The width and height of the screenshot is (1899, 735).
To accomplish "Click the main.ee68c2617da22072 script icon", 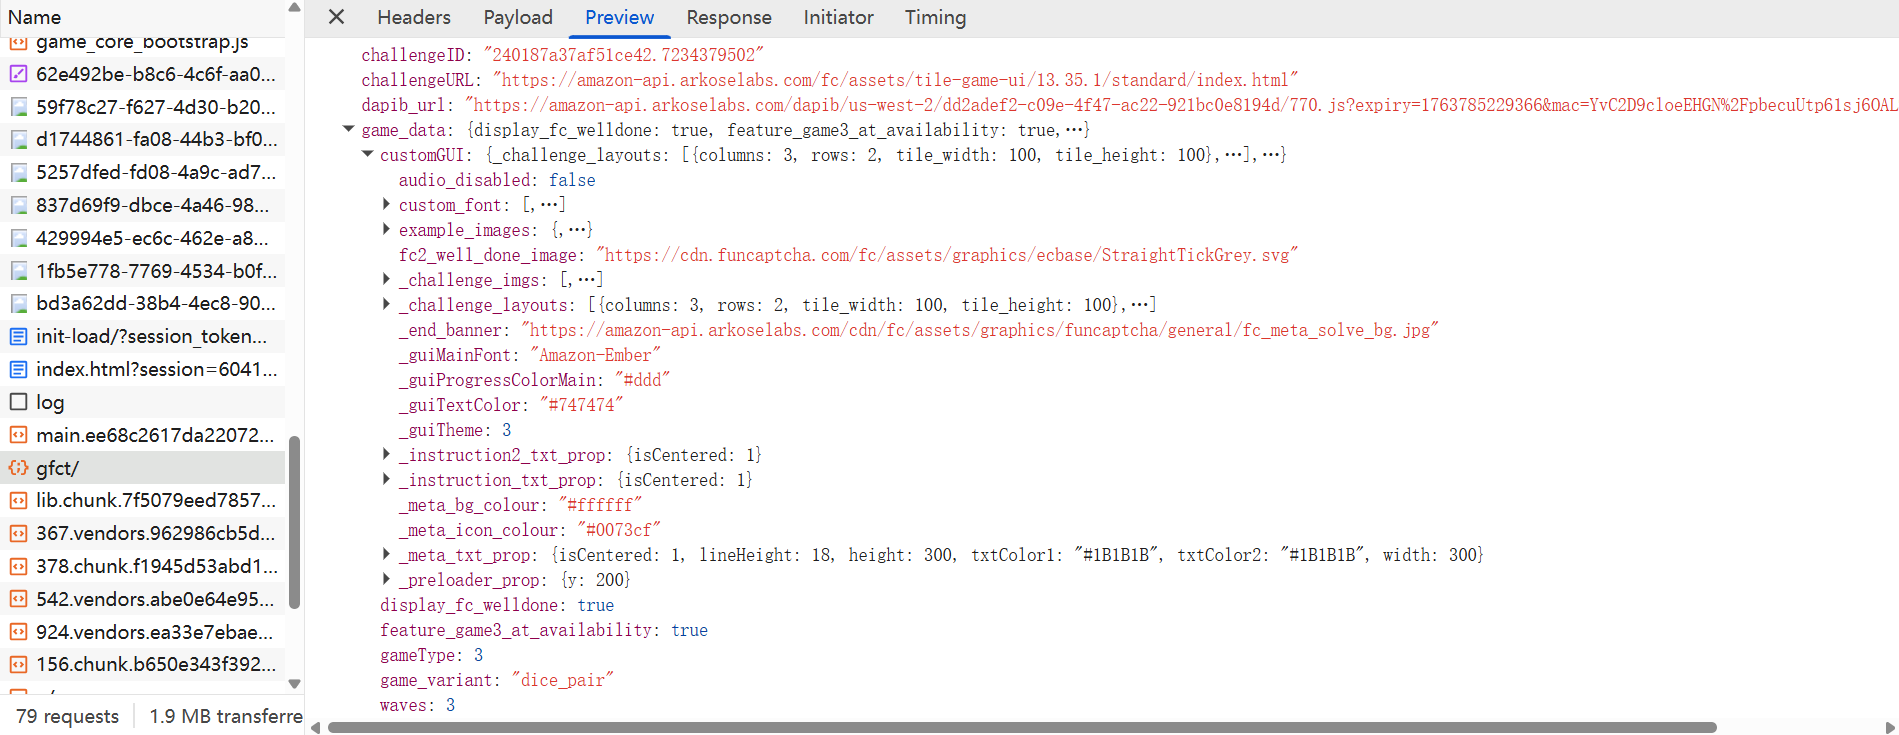I will click(x=18, y=435).
